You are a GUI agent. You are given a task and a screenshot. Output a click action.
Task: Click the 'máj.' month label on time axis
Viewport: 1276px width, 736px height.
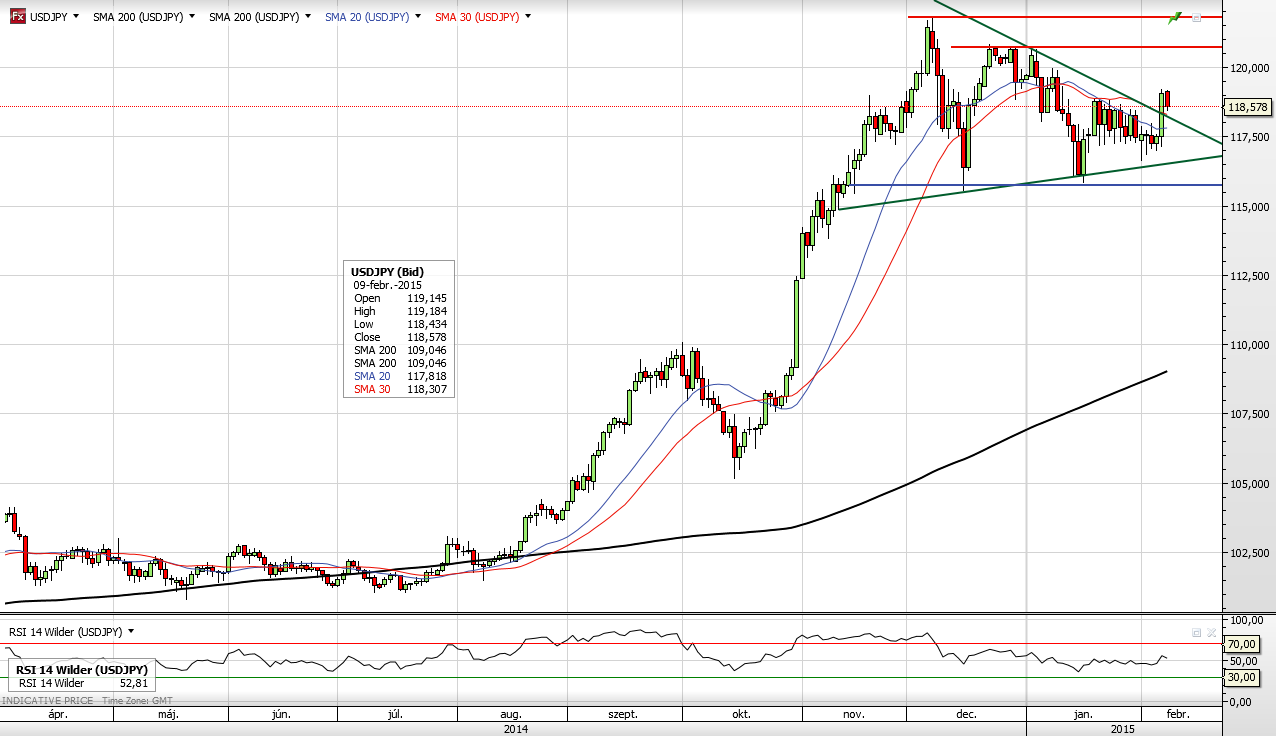(x=168, y=715)
